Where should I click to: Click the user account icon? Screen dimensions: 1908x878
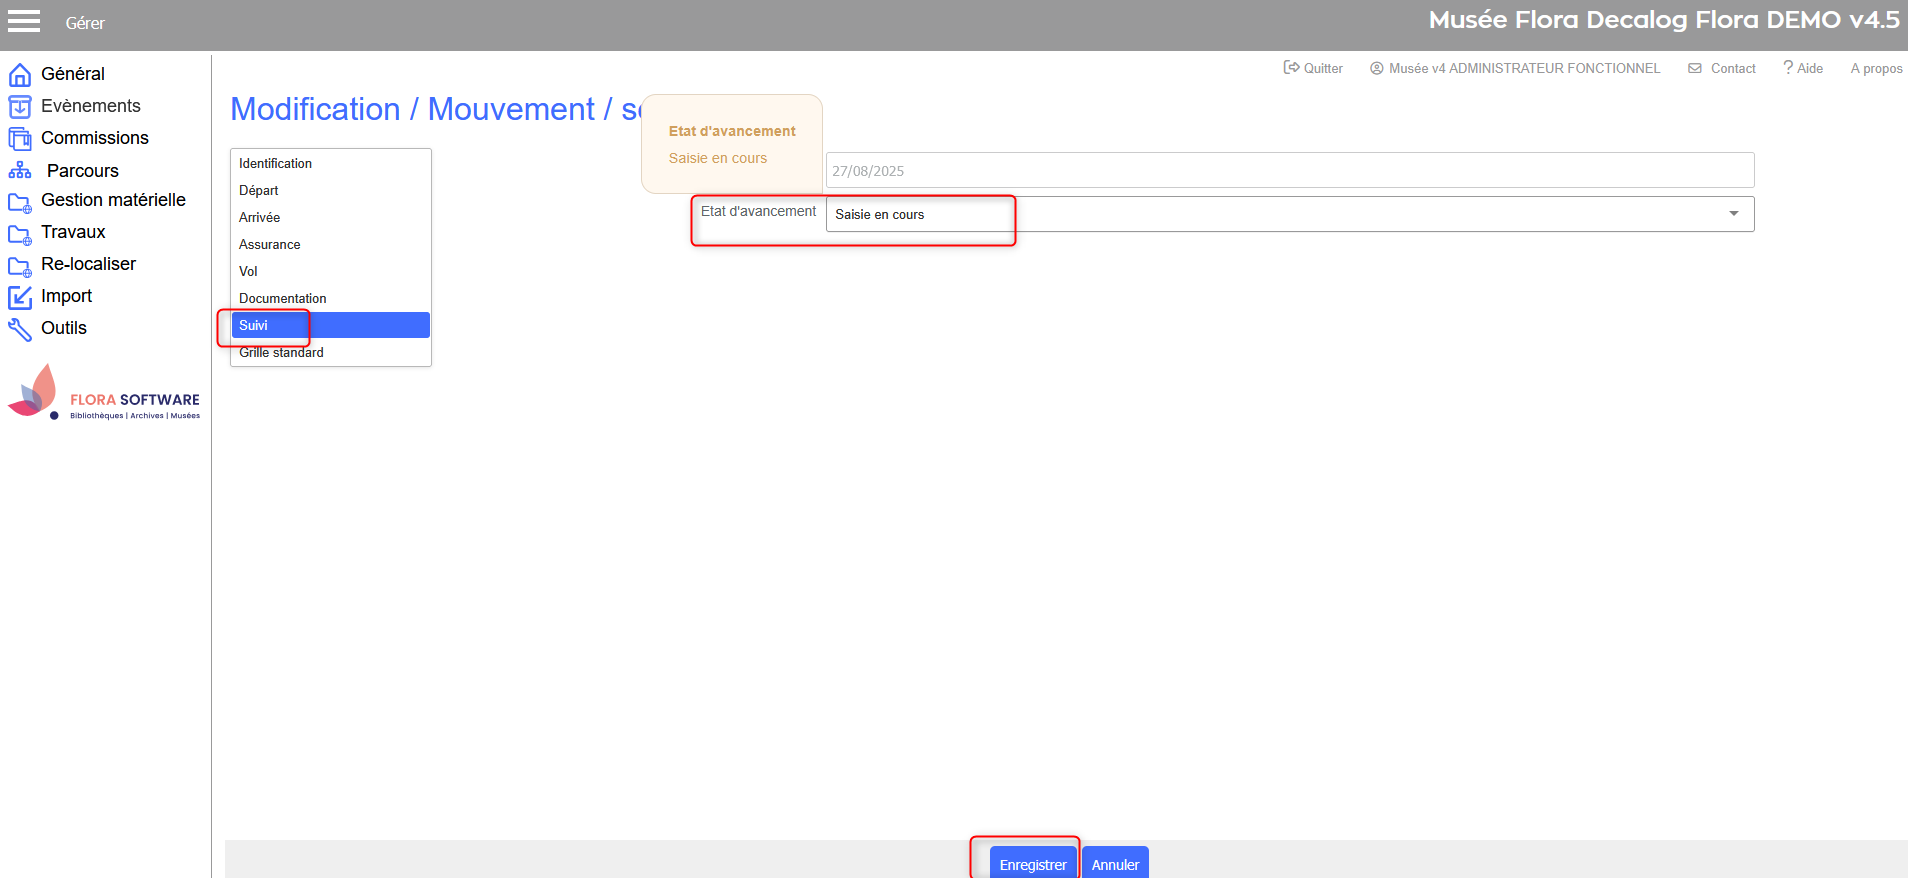[x=1377, y=68]
